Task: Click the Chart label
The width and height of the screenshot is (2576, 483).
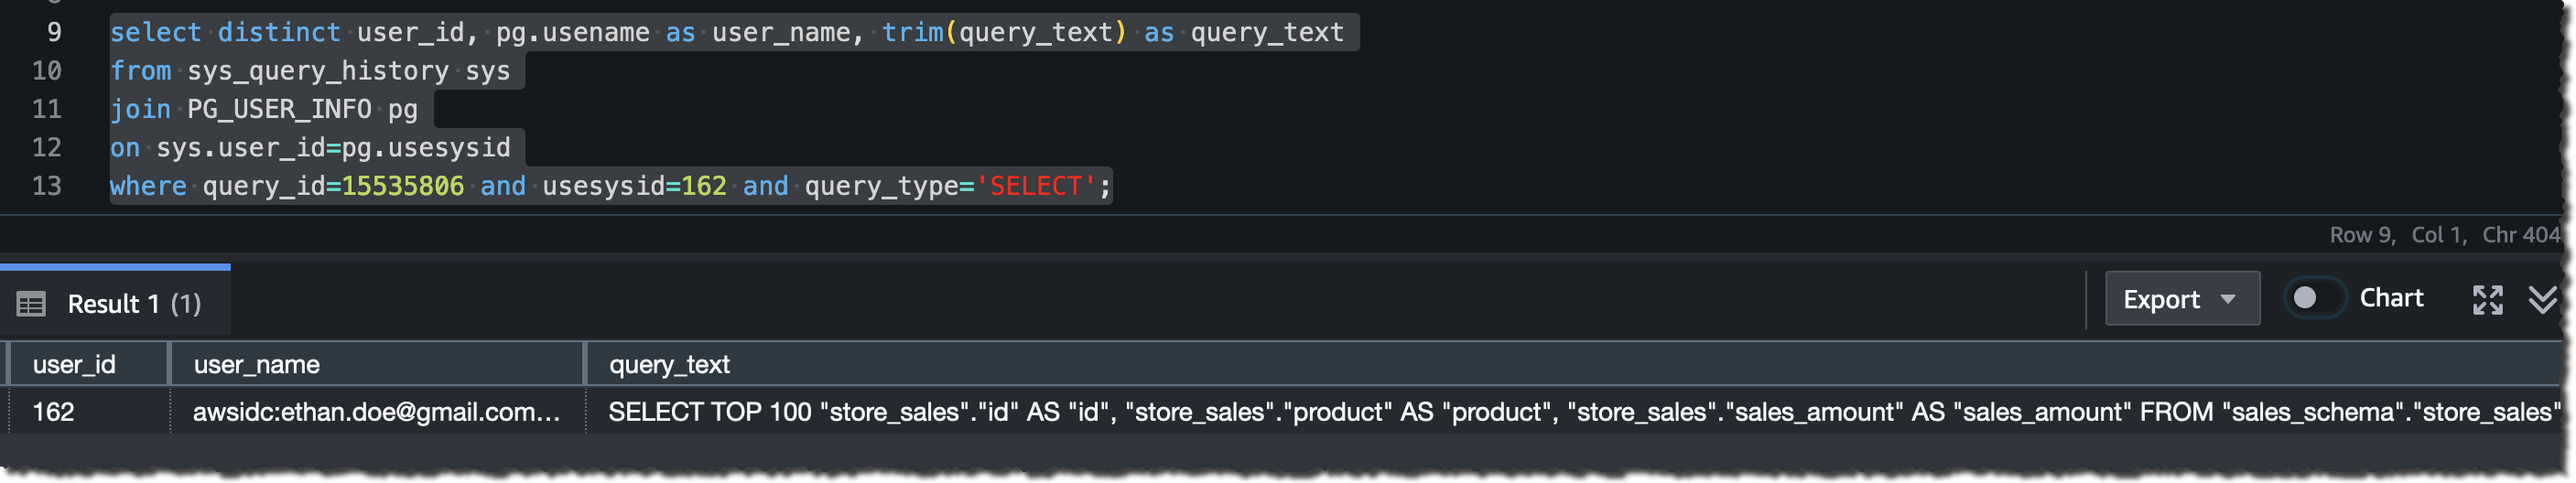Action: 2390,298
